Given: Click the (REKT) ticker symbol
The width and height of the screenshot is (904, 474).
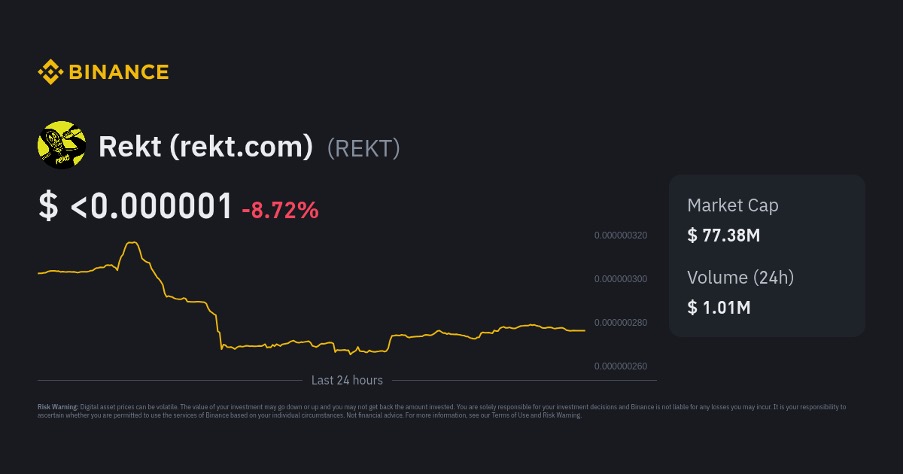Looking at the screenshot, I should 363,148.
